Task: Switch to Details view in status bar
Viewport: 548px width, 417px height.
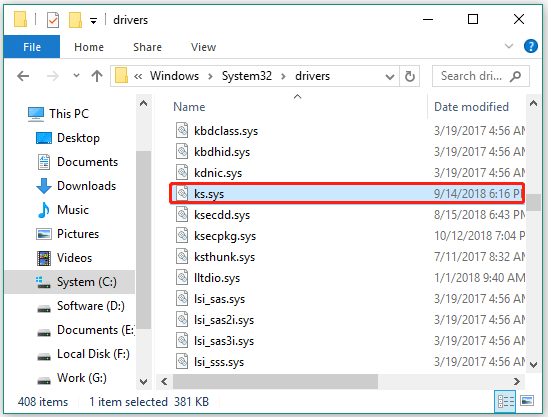Action: tap(505, 401)
